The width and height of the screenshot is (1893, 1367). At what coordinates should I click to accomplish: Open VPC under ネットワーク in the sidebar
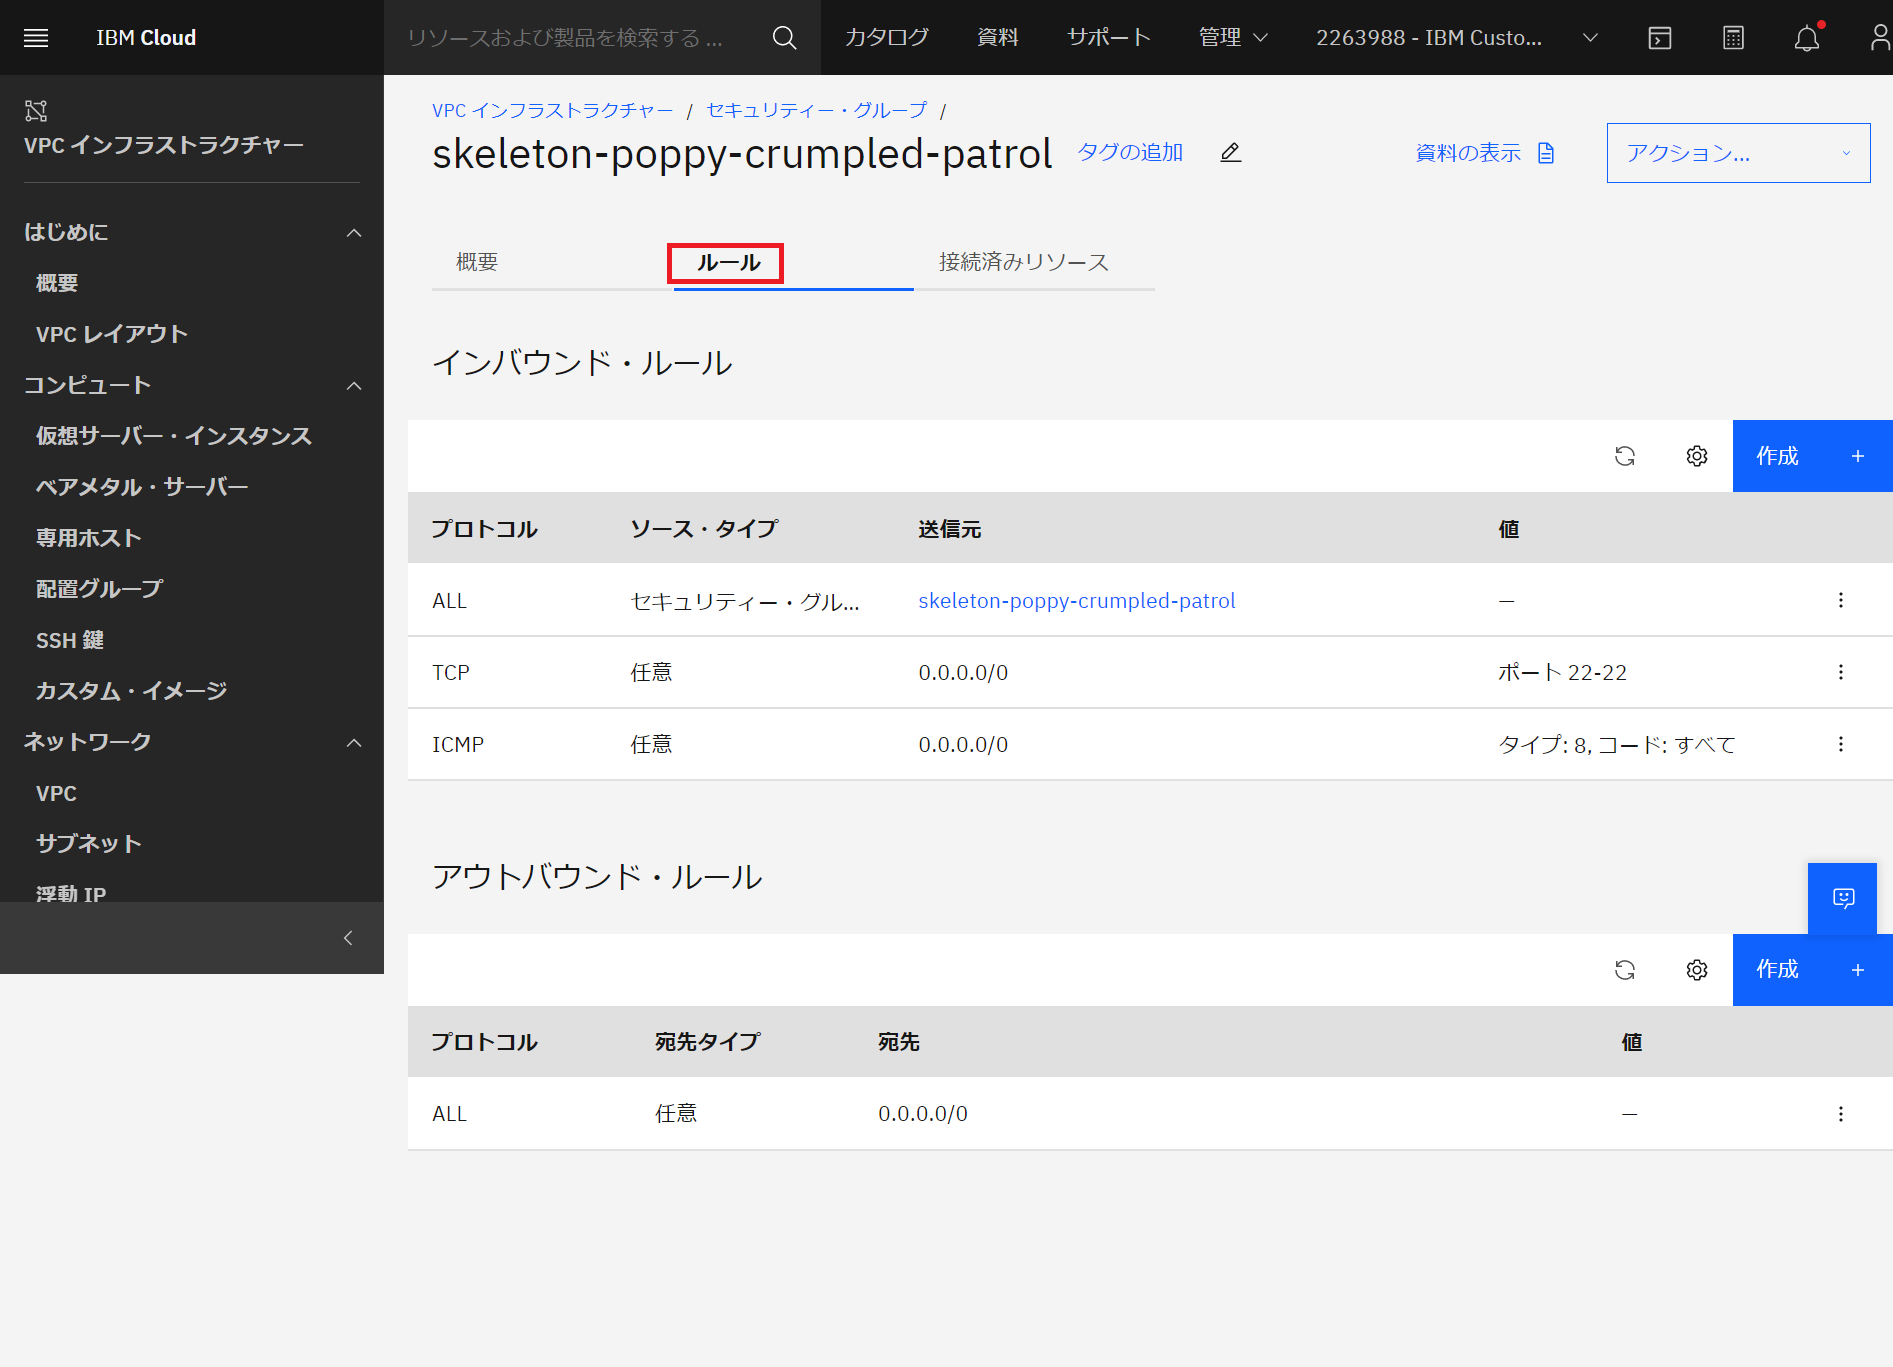(x=56, y=794)
